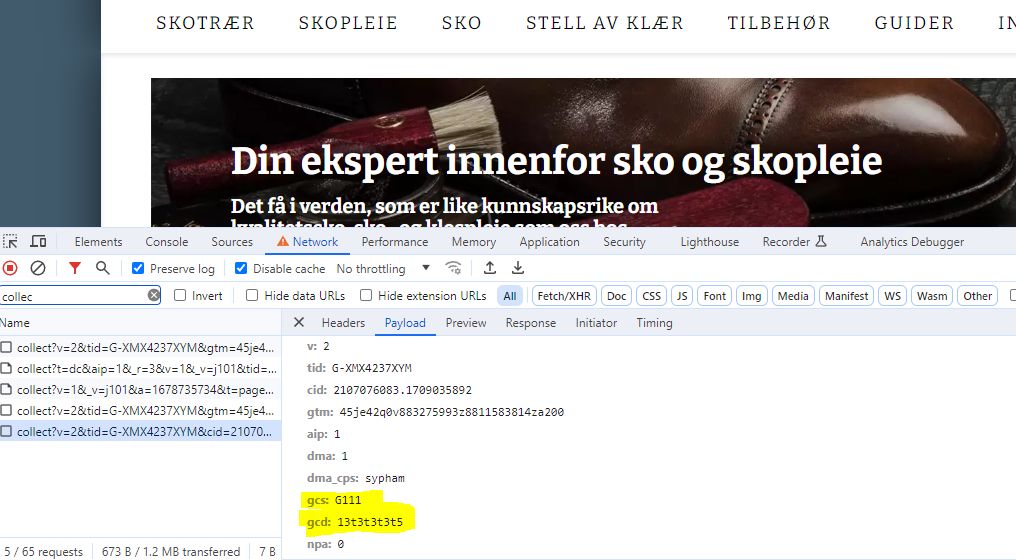Open the Sources tab

pos(232,242)
